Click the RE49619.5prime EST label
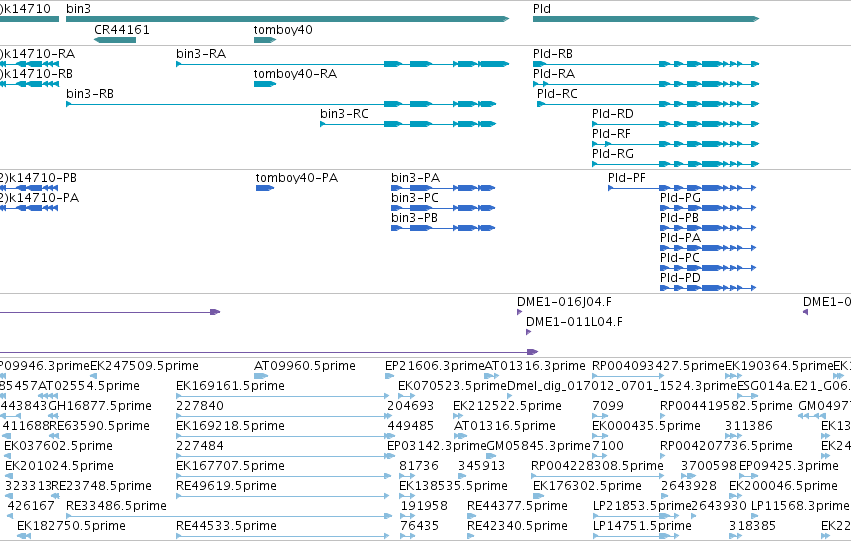The height and width of the screenshot is (541, 851). 226,487
